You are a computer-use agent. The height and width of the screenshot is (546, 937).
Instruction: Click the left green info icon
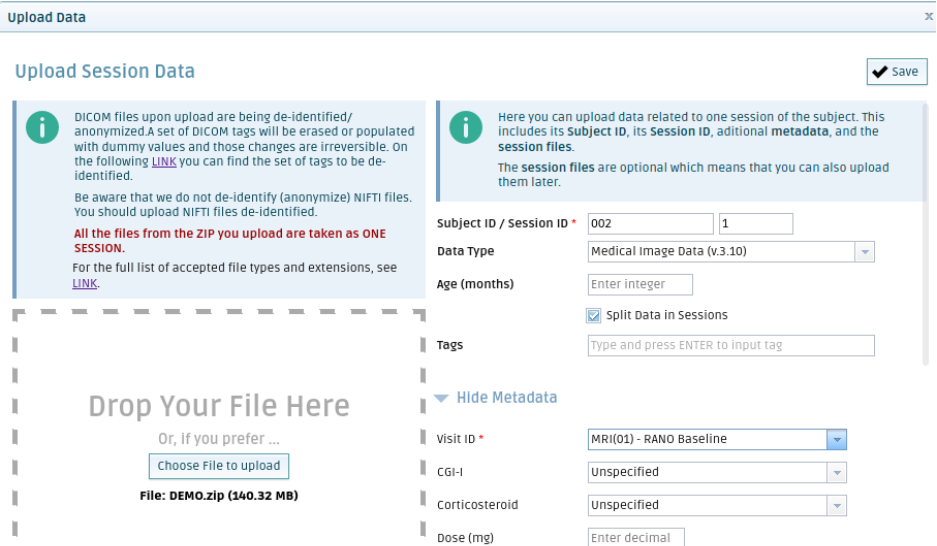tap(42, 128)
